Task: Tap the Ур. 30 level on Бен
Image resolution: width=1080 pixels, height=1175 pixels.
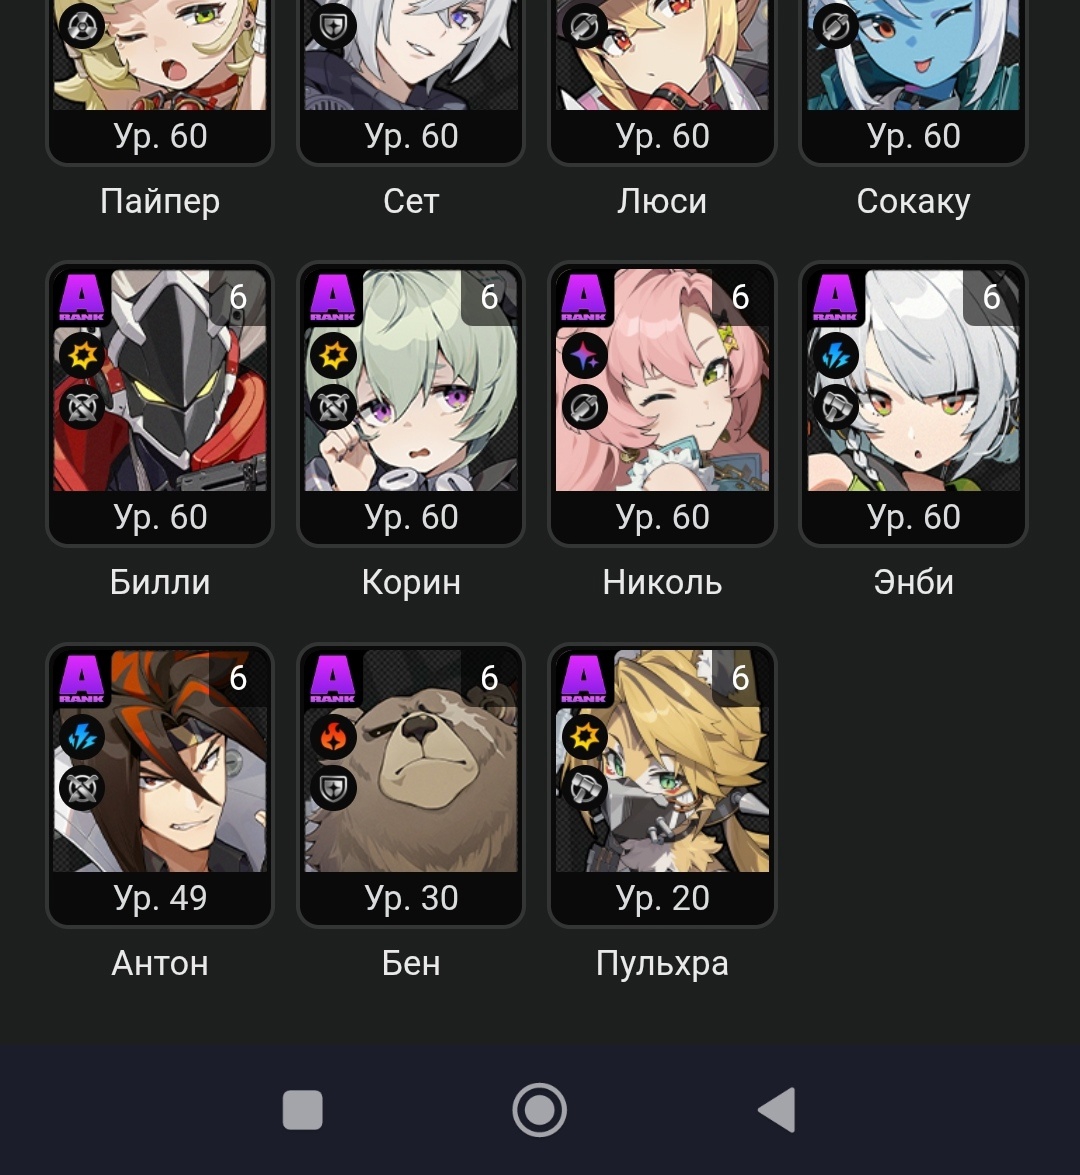Action: [411, 898]
